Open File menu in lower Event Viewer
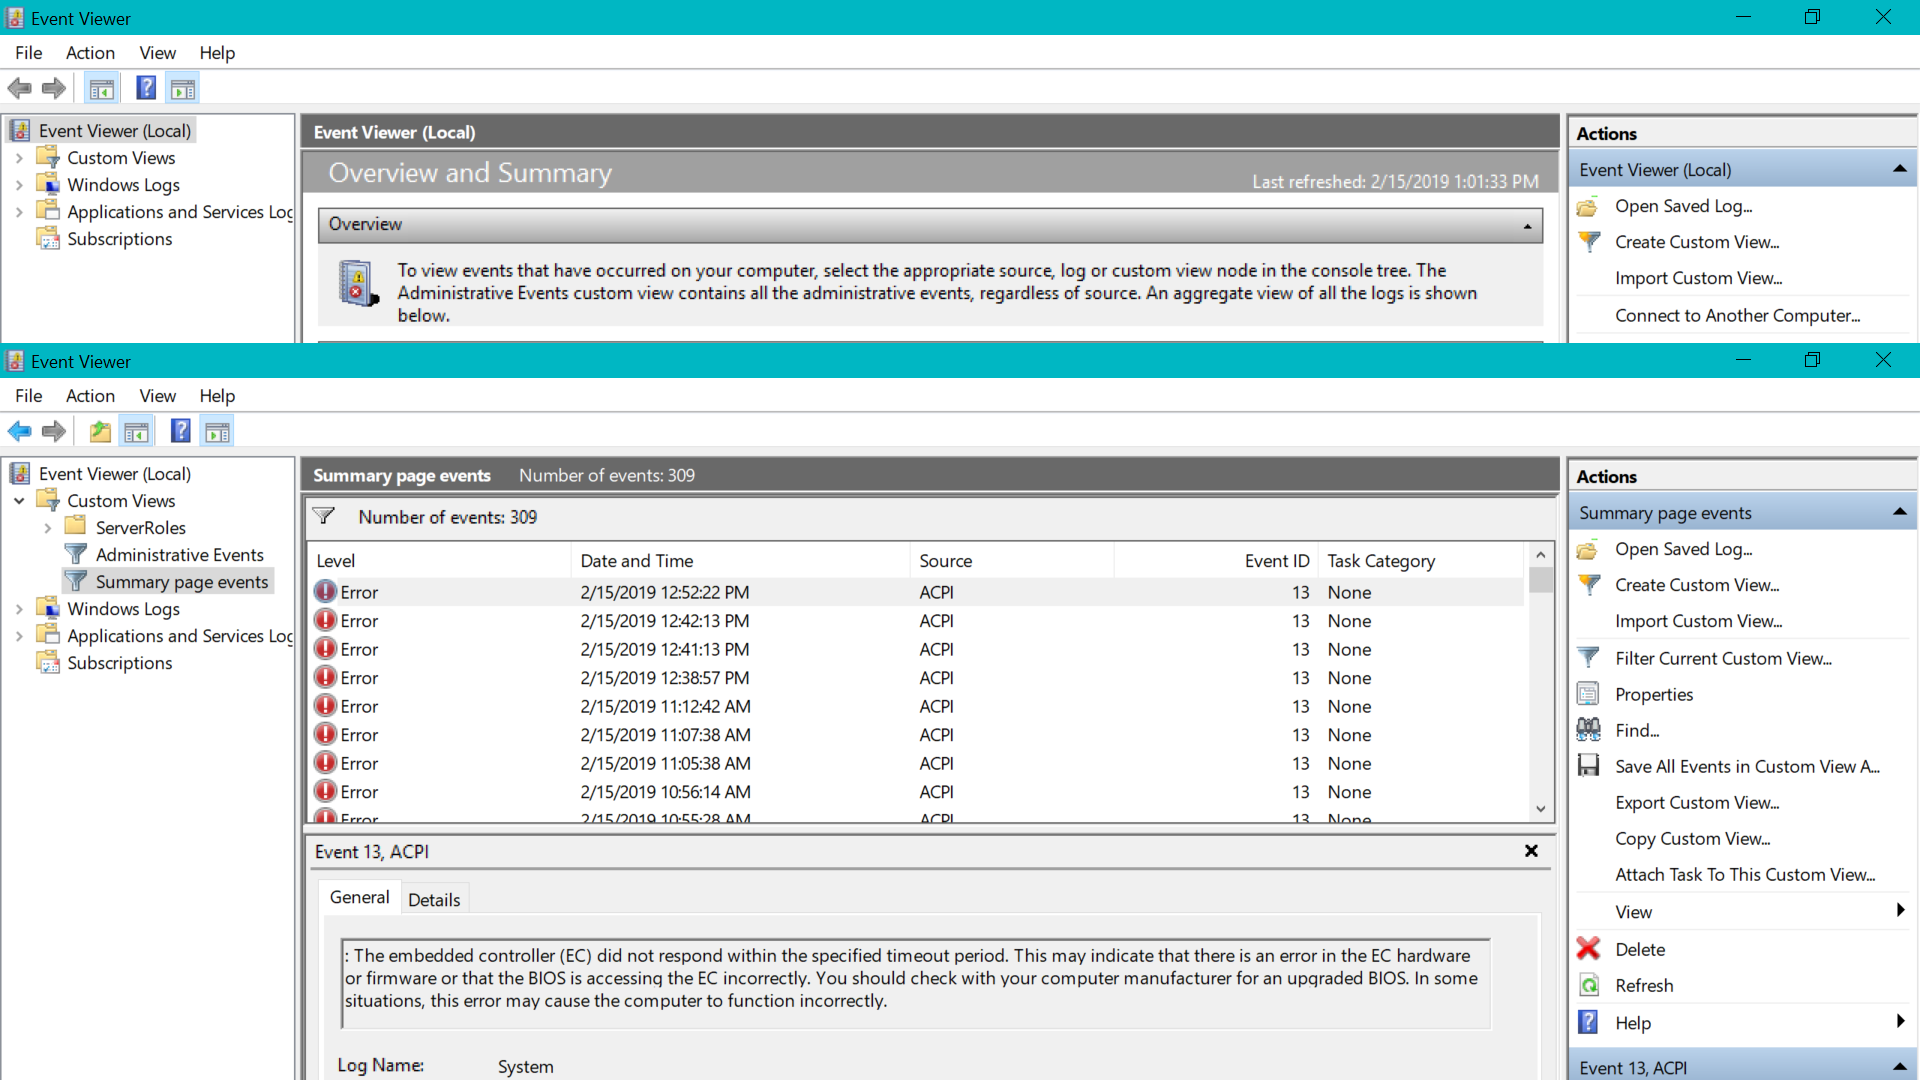This screenshot has height=1080, width=1920. click(x=29, y=396)
